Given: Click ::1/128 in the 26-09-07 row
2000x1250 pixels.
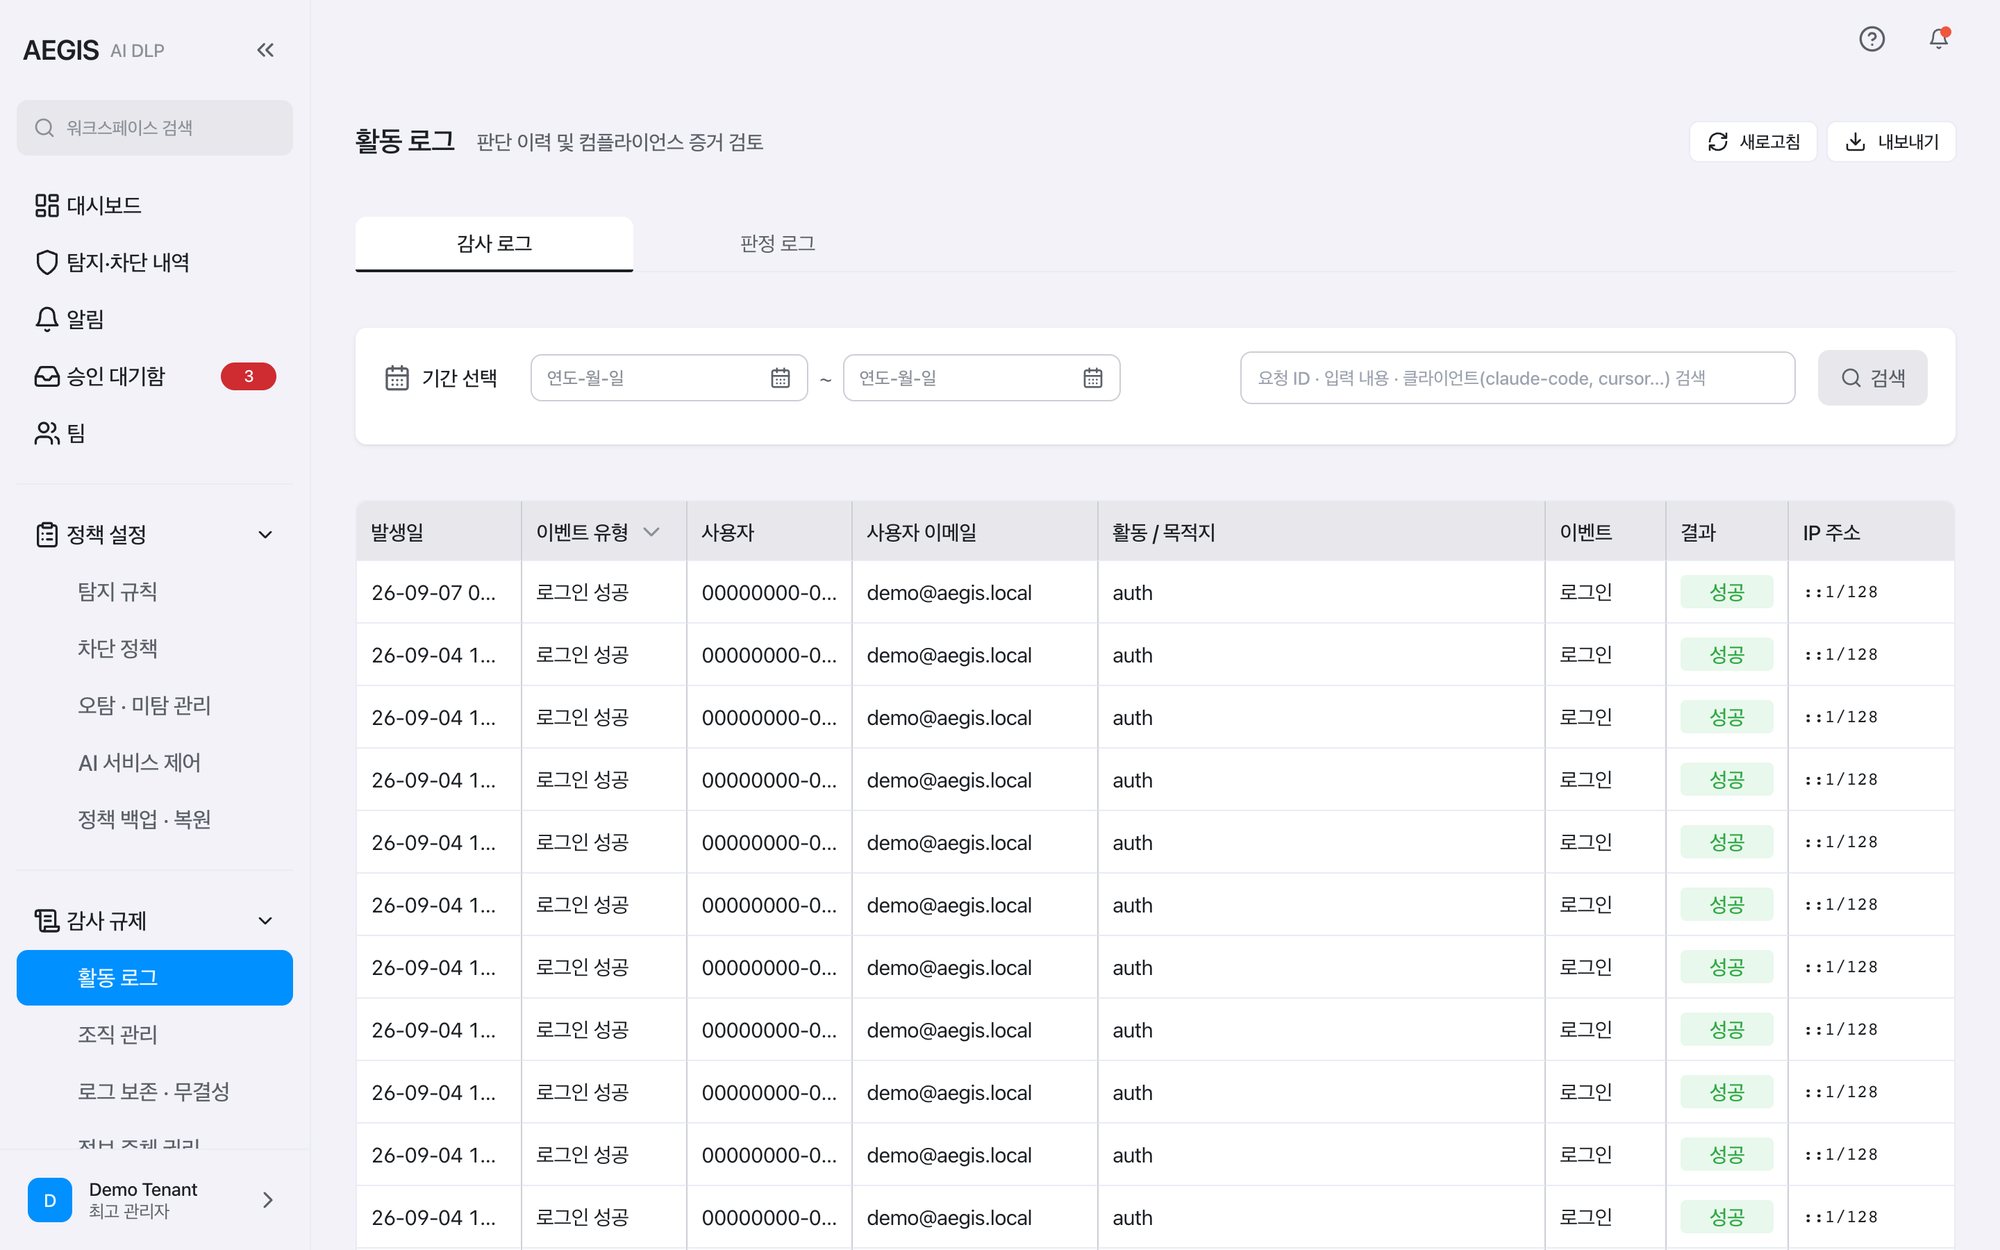Looking at the screenshot, I should [x=1840, y=592].
